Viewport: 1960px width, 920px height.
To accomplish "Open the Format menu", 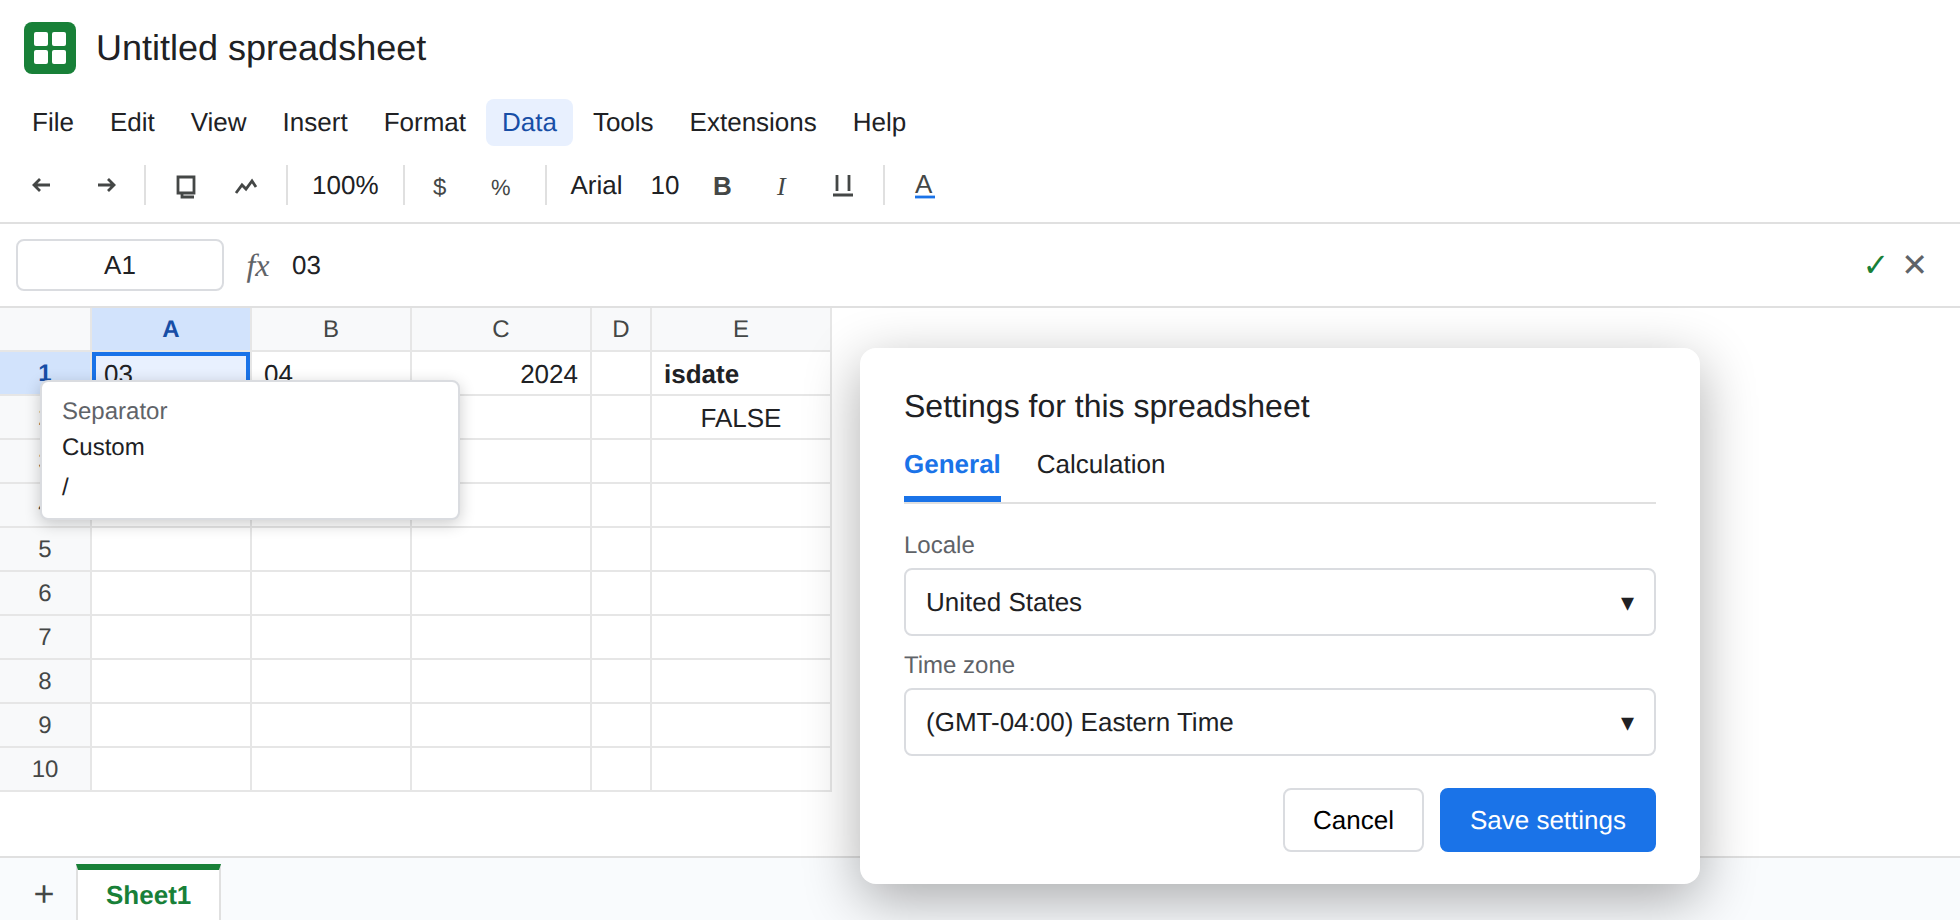I will pos(425,122).
